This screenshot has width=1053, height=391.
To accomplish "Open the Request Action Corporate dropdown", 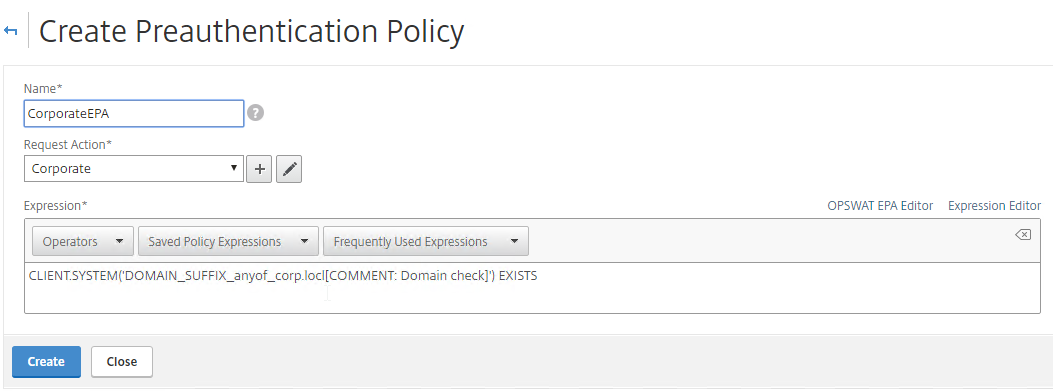I will click(x=134, y=169).
